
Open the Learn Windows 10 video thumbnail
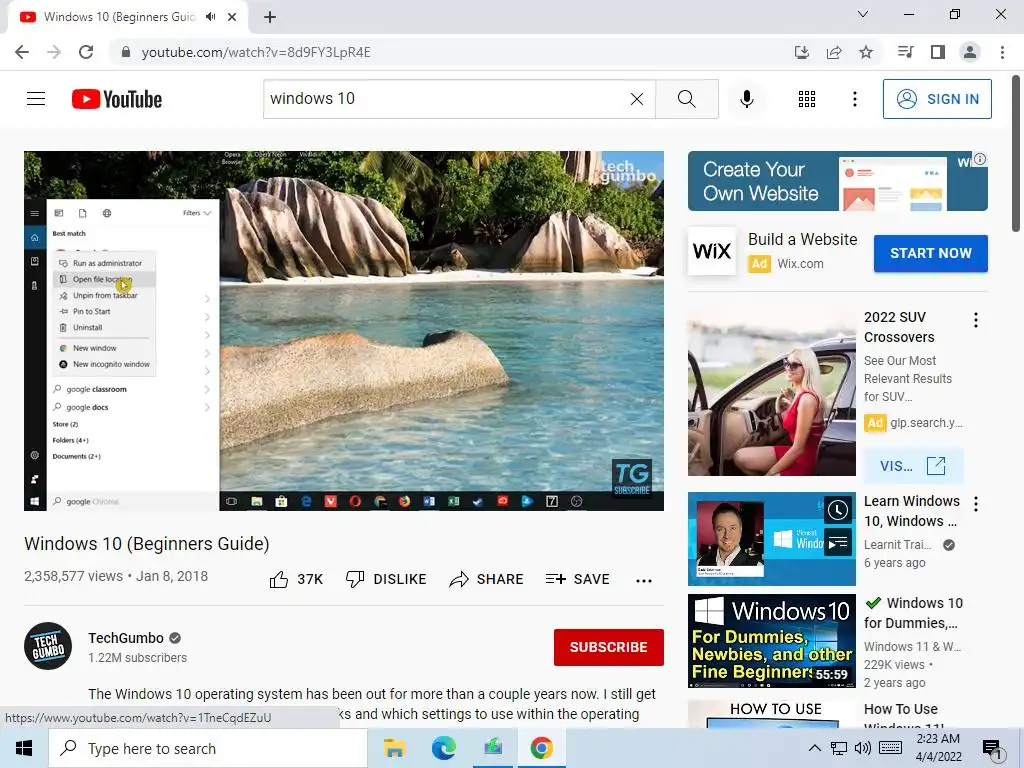point(771,539)
